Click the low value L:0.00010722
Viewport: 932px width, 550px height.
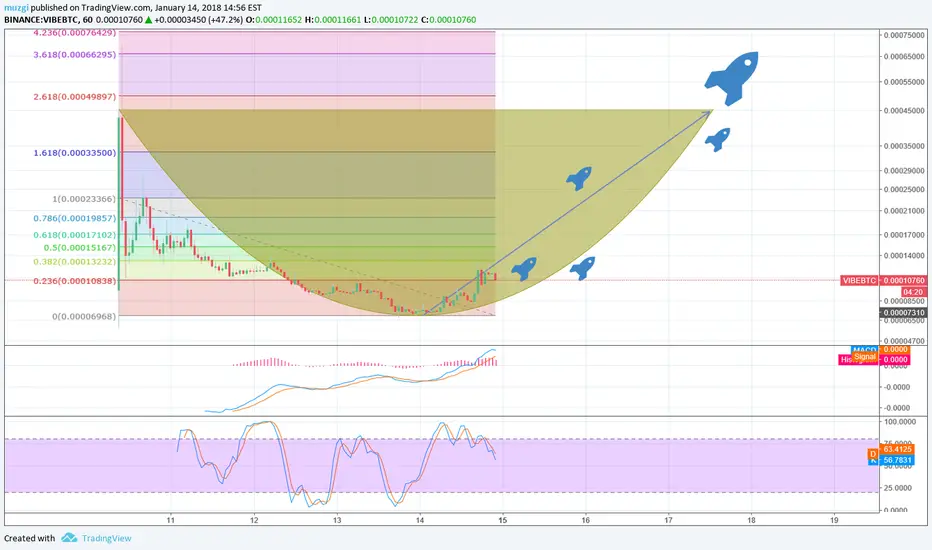[x=391, y=20]
